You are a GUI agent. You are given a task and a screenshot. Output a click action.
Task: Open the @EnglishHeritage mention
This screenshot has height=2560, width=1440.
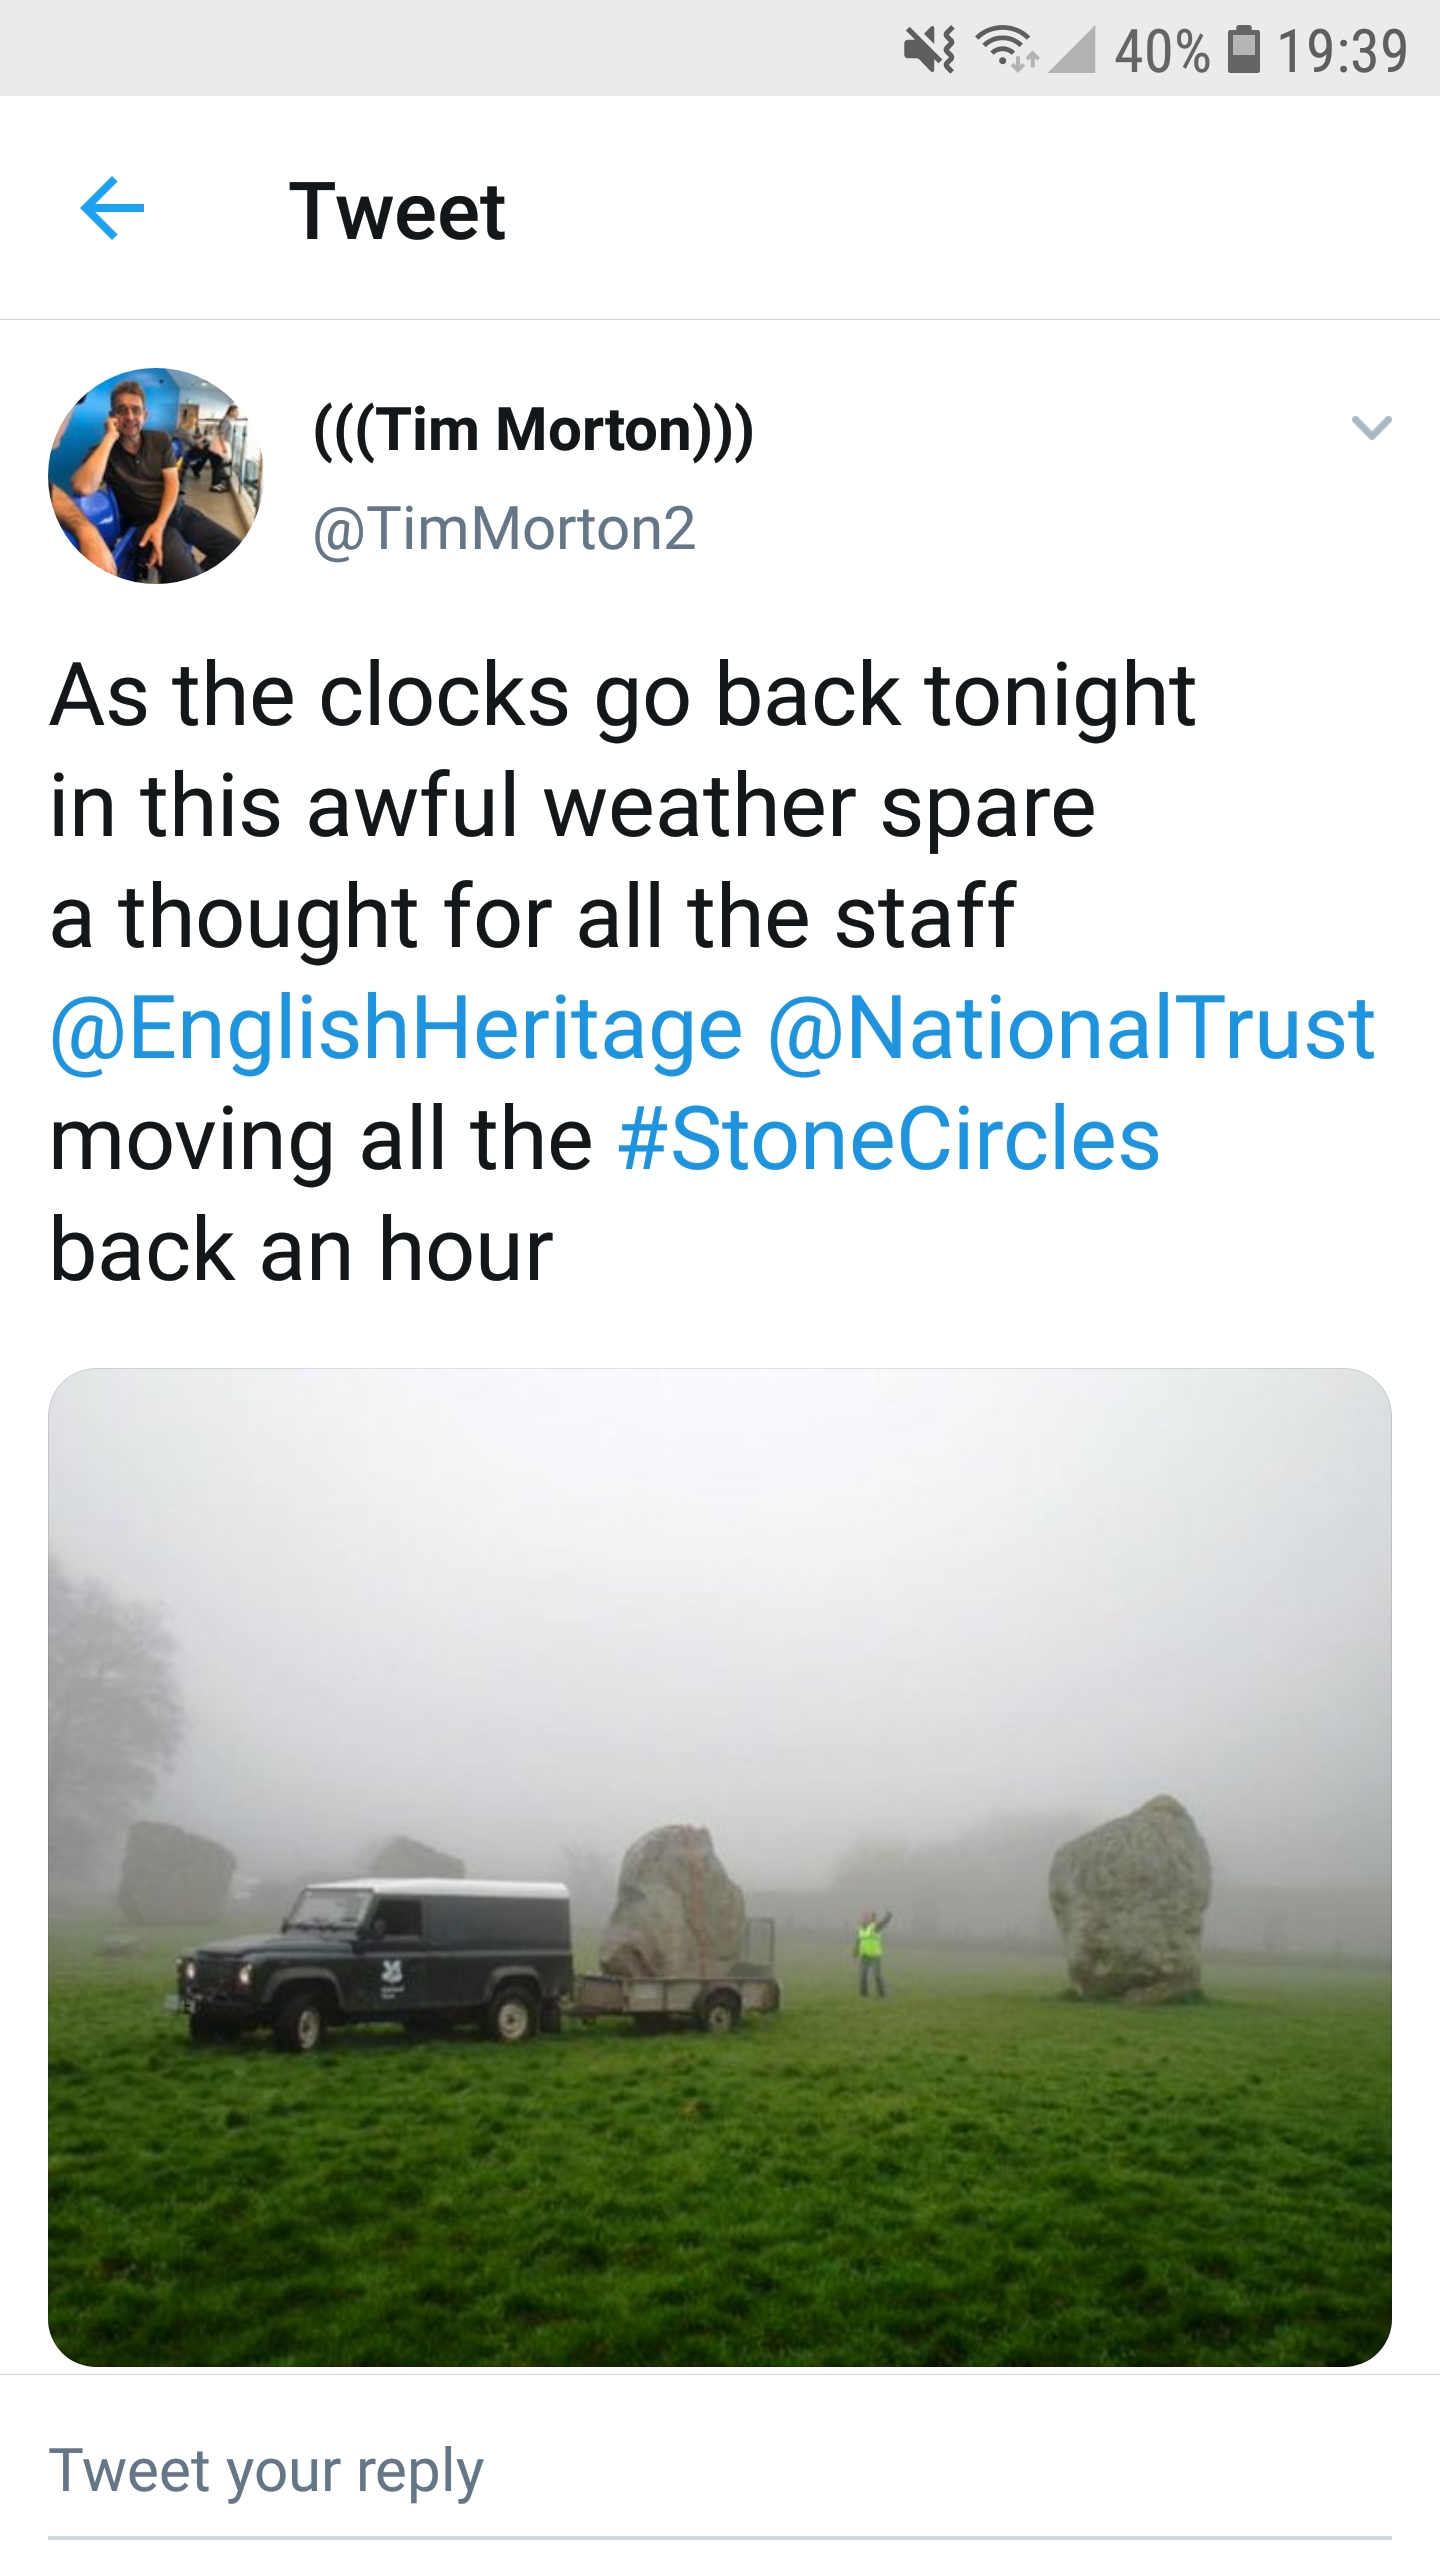[396, 1029]
